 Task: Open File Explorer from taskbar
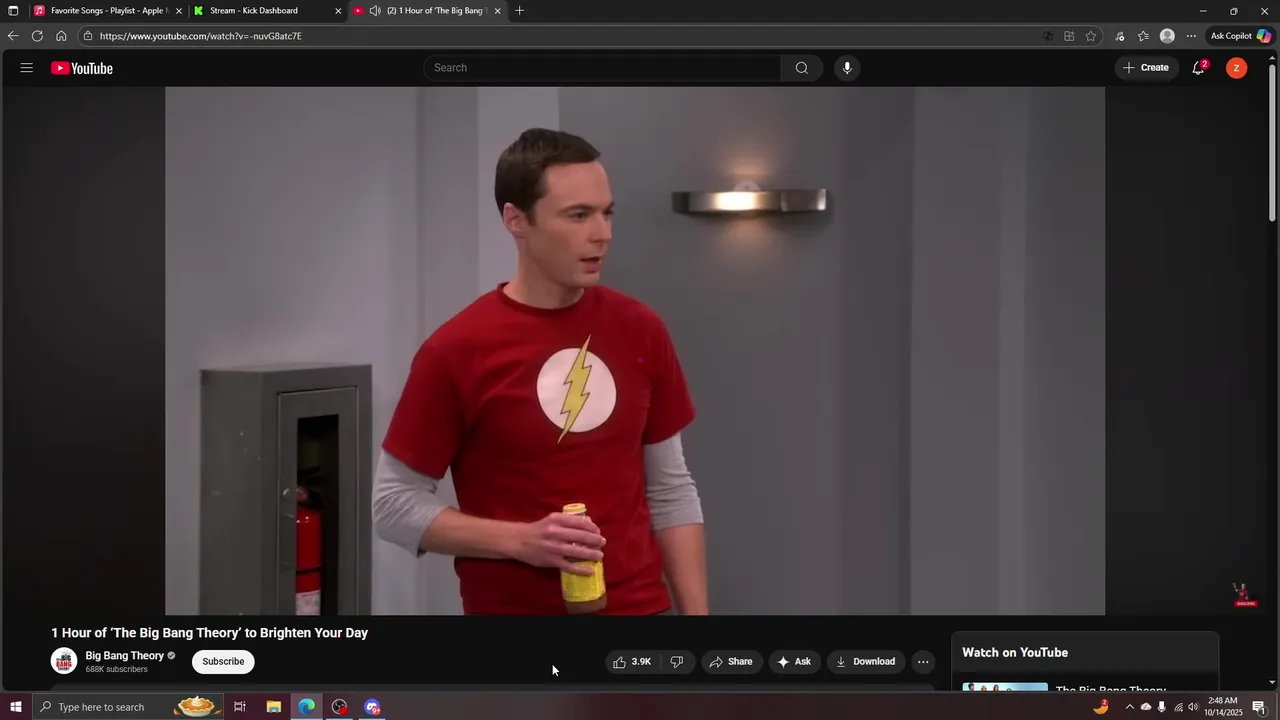(x=273, y=707)
